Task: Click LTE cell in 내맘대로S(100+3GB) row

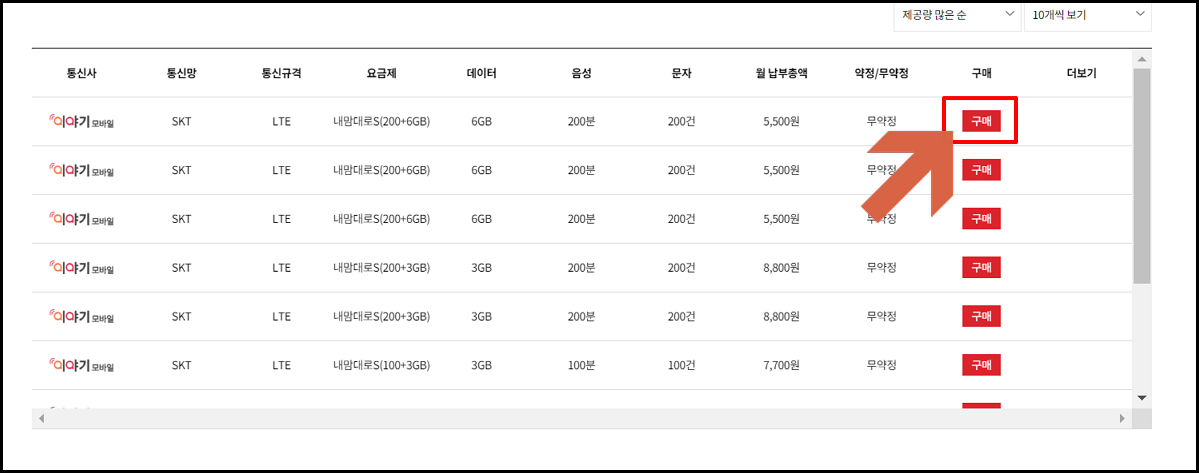Action: point(281,365)
